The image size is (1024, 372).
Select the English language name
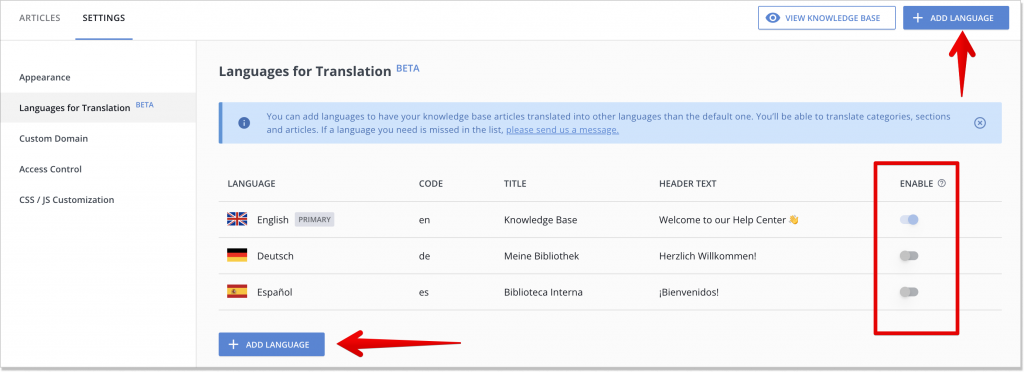(x=272, y=220)
